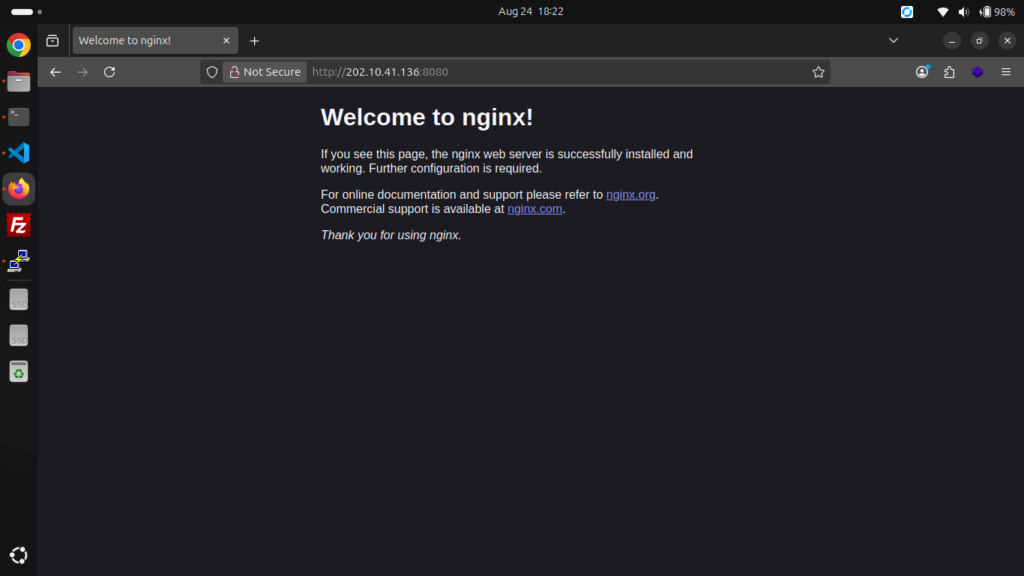Follow the nginx.org documentation link
The width and height of the screenshot is (1024, 576).
pyautogui.click(x=630, y=195)
